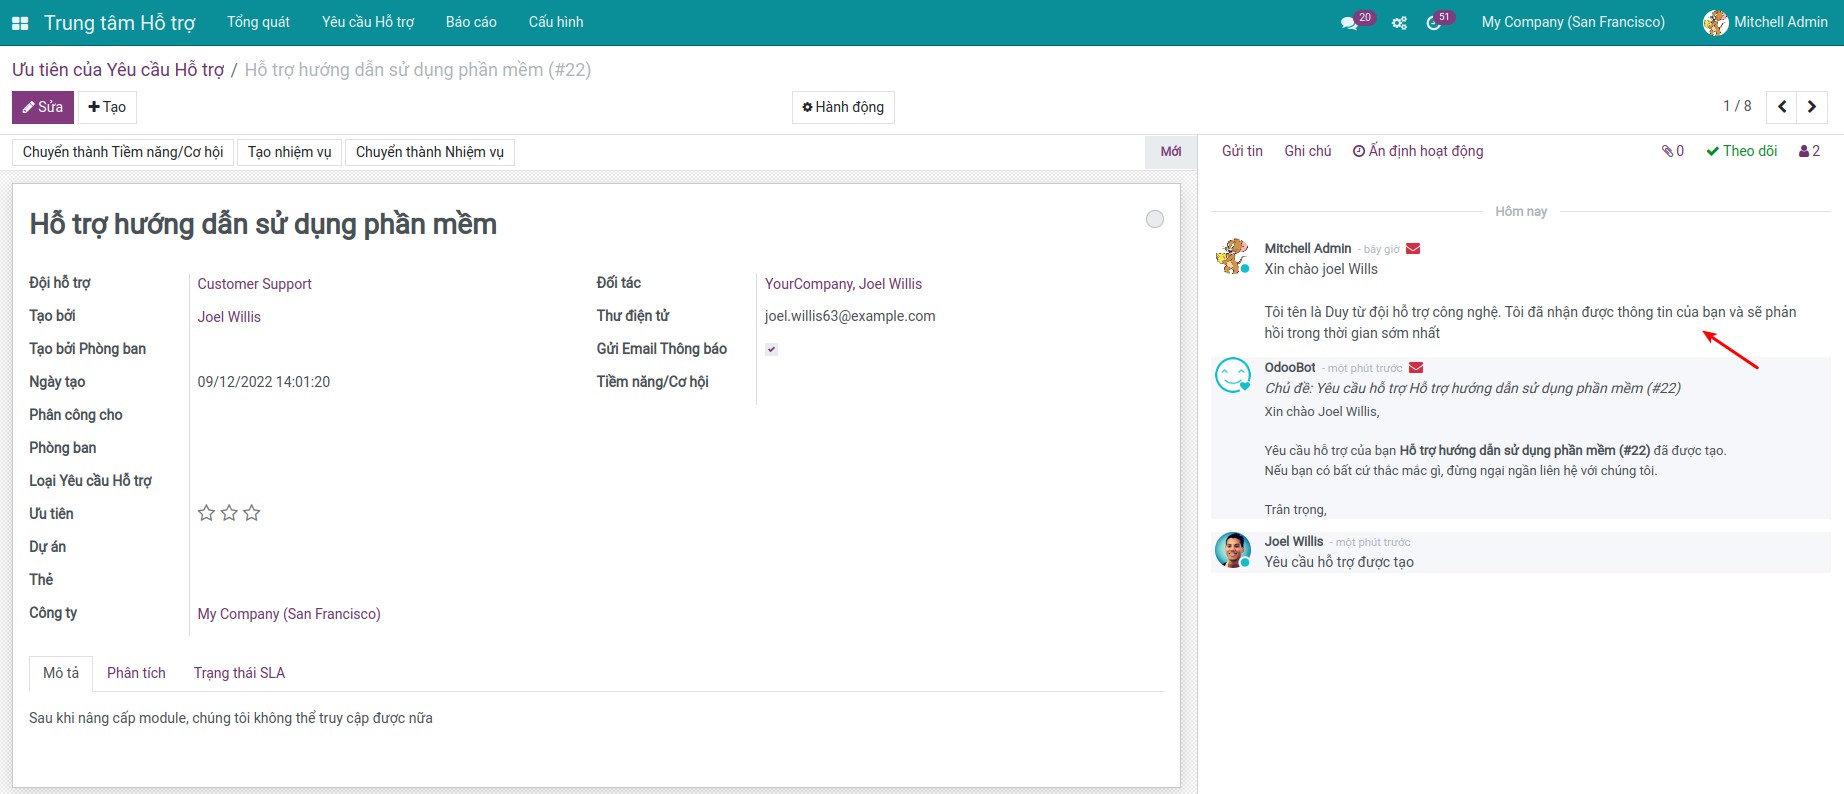Toggle the Gửi Email Thông báo checkbox

click(771, 349)
